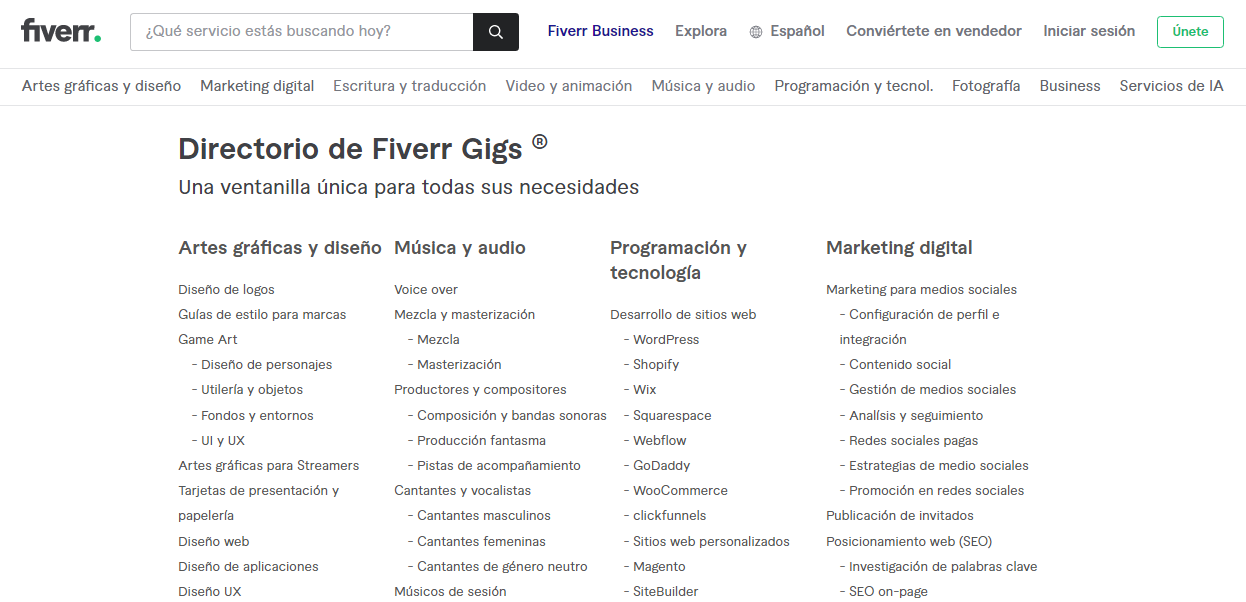Open the Fotografía category

tap(986, 86)
